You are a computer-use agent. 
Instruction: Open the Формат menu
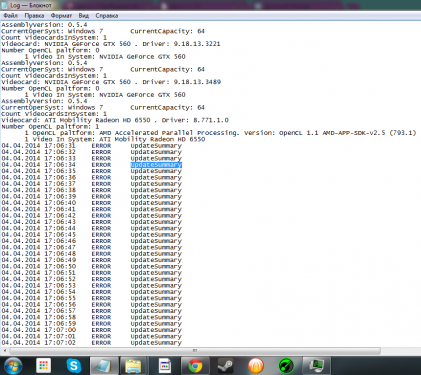pyautogui.click(x=61, y=16)
